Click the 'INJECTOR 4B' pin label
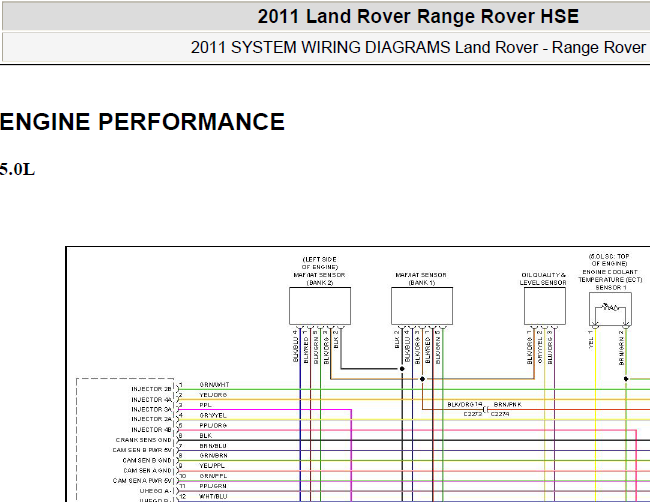Image resolution: width=650 pixels, height=502 pixels. point(151,430)
